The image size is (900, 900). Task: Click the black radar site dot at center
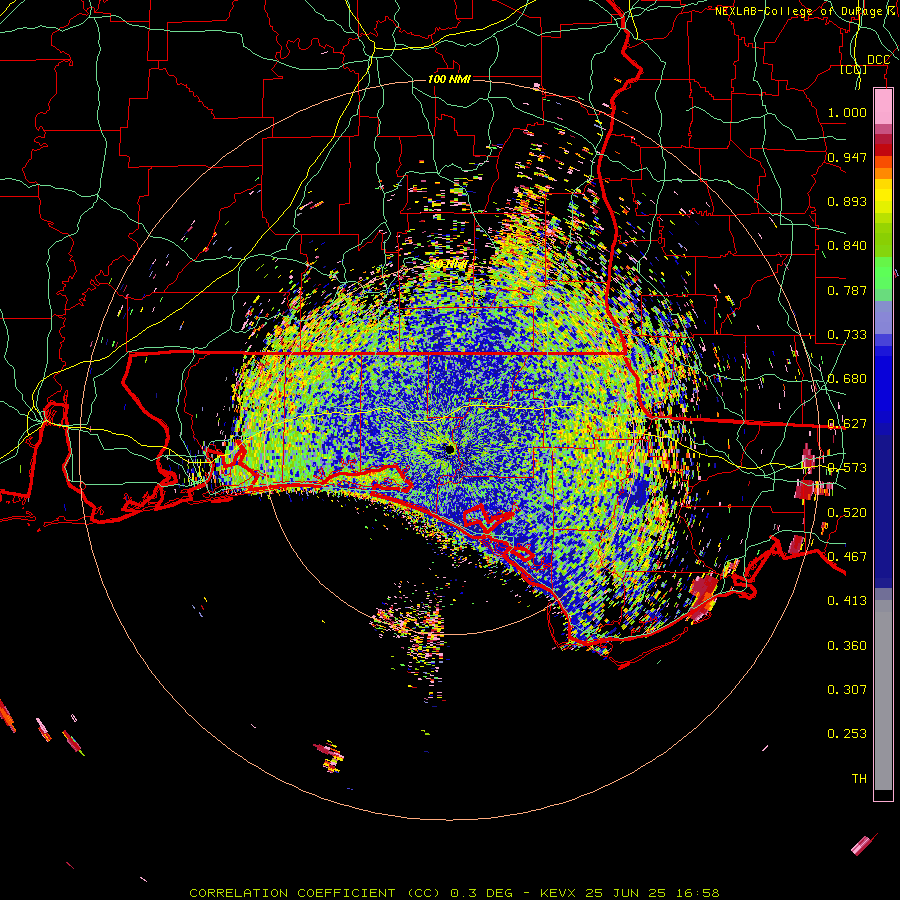pyautogui.click(x=450, y=449)
